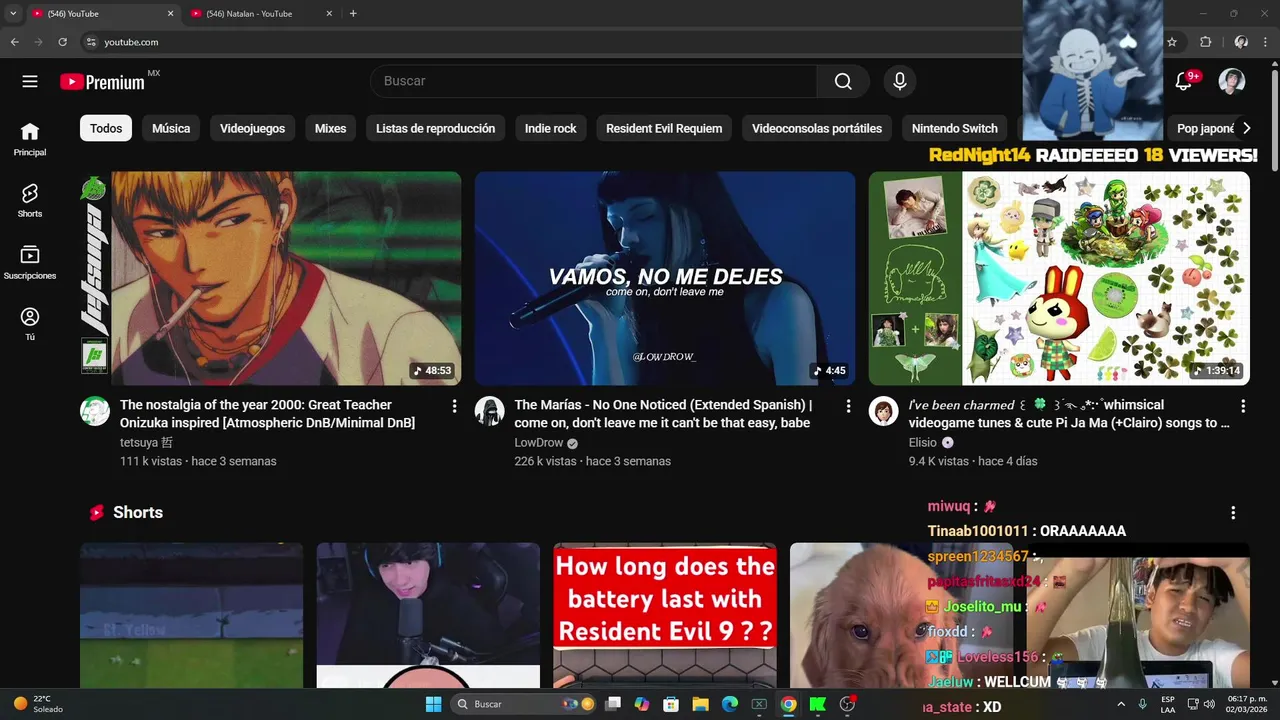Image resolution: width=1280 pixels, height=720 pixels.
Task: Bookmark this page with the star
Action: click(1172, 42)
